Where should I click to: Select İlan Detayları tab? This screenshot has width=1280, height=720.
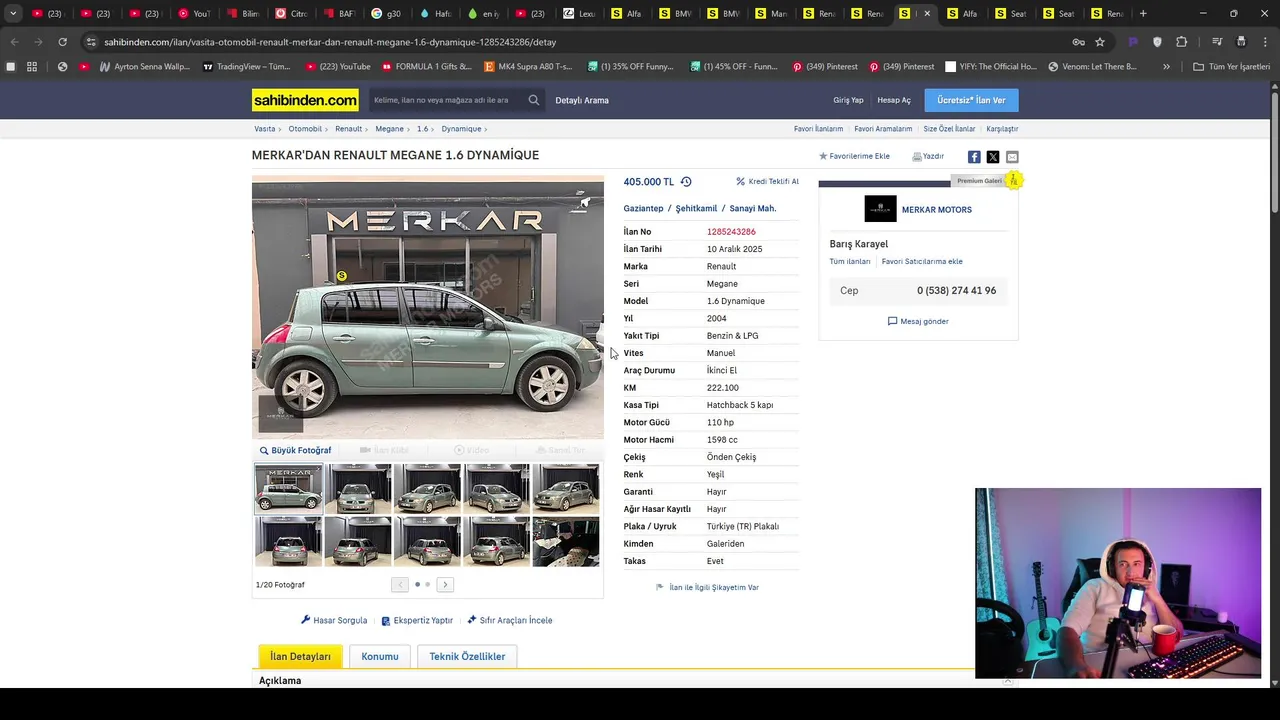pyautogui.click(x=300, y=656)
